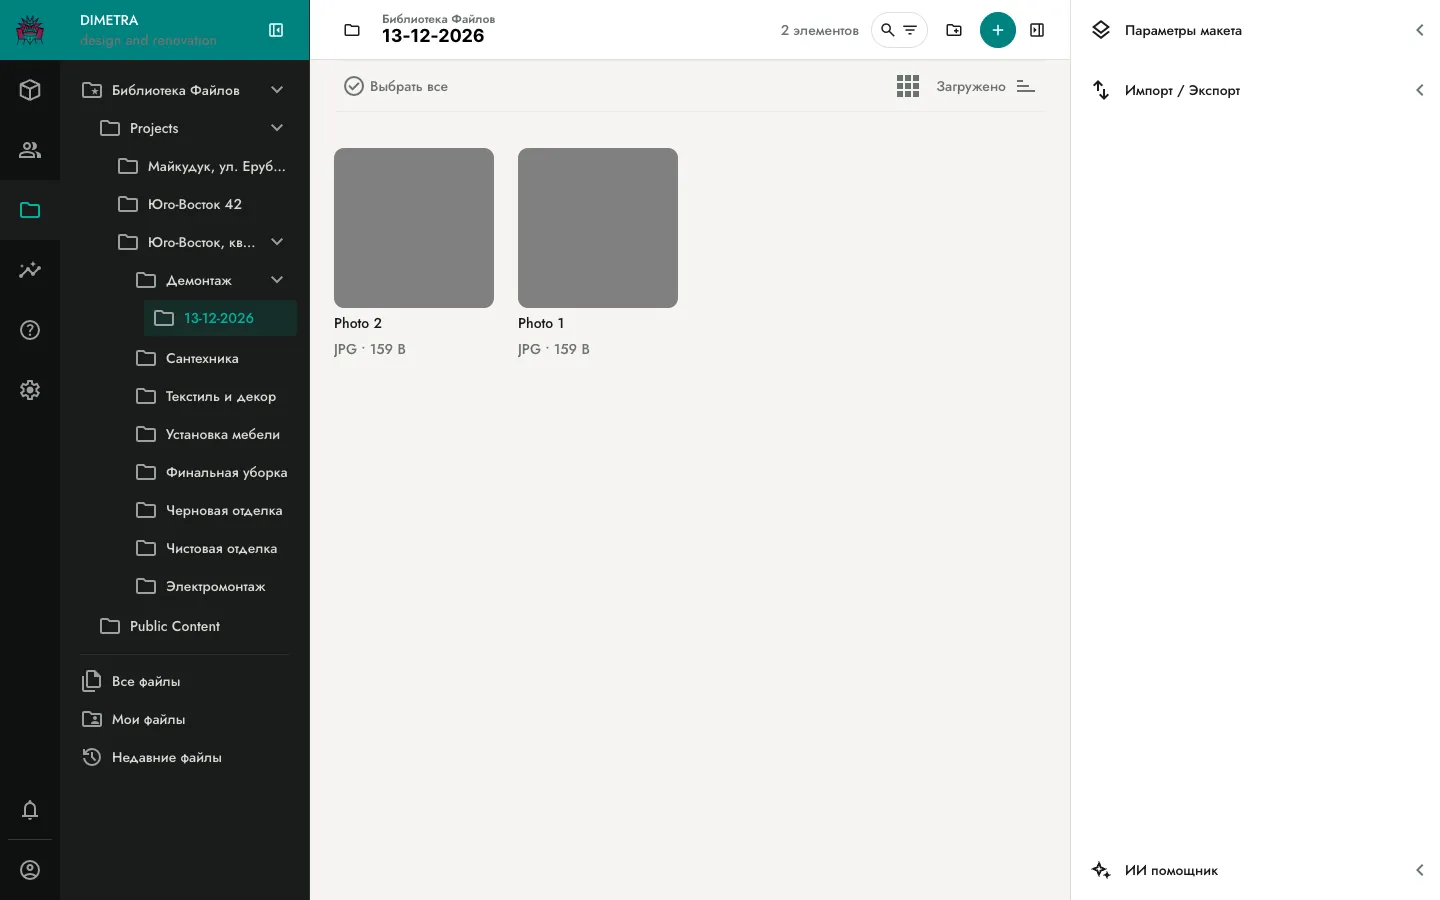Viewport: 1440px width, 900px height.
Task: Switch to grid view icon
Action: click(x=908, y=86)
